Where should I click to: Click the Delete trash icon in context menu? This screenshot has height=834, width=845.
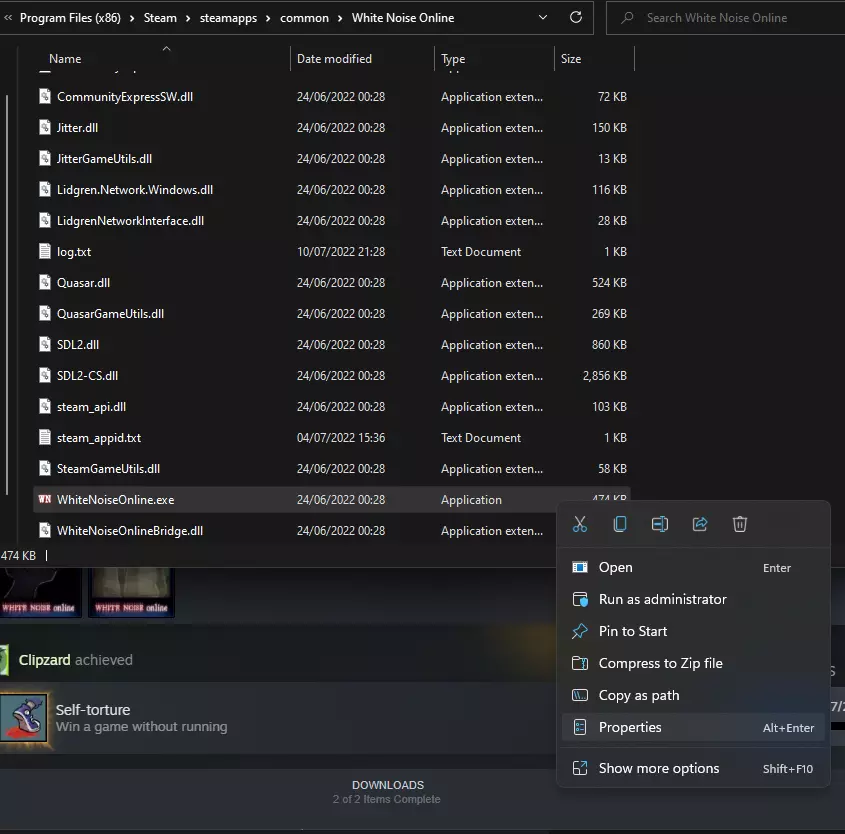point(740,524)
